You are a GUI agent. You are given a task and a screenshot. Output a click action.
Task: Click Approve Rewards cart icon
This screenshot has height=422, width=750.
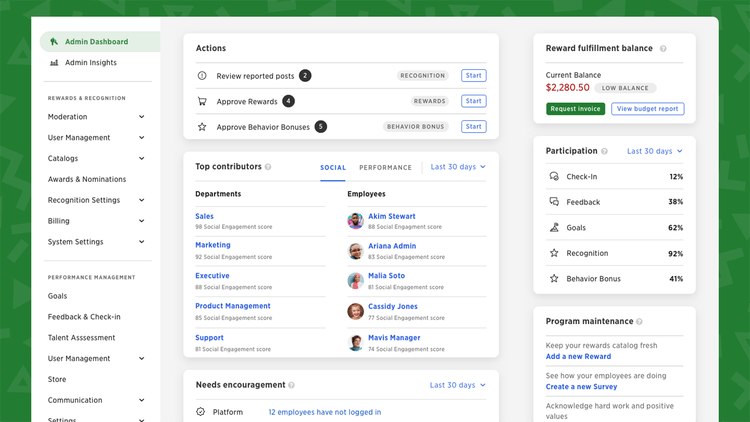[202, 101]
